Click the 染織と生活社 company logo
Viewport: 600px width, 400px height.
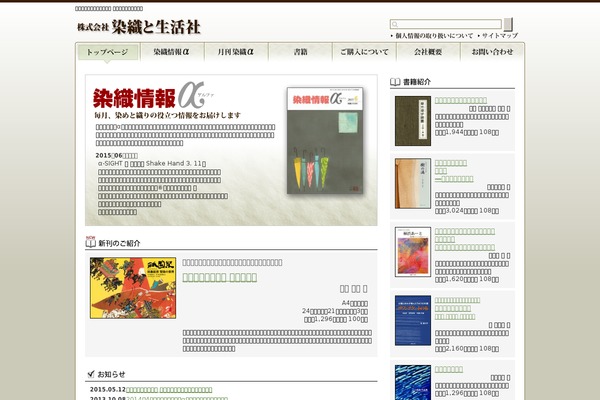click(139, 27)
